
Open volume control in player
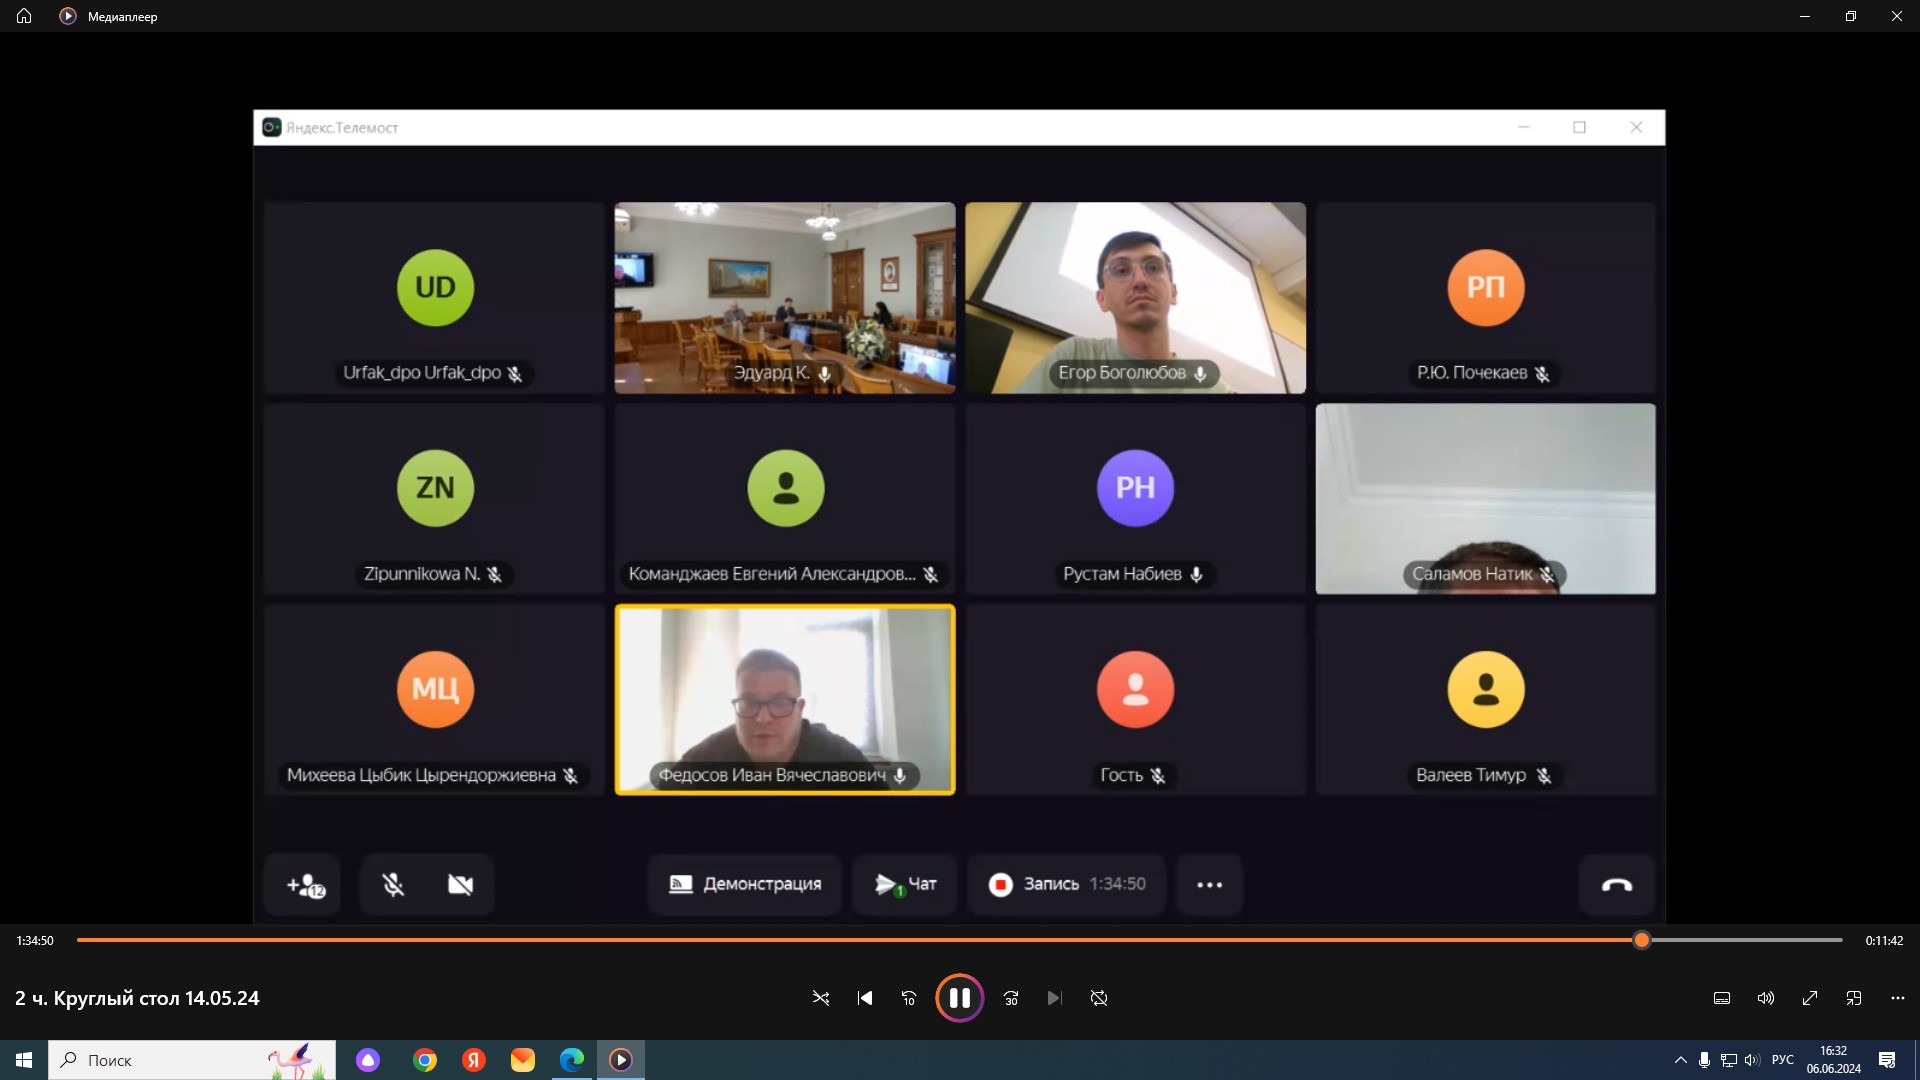click(1766, 998)
